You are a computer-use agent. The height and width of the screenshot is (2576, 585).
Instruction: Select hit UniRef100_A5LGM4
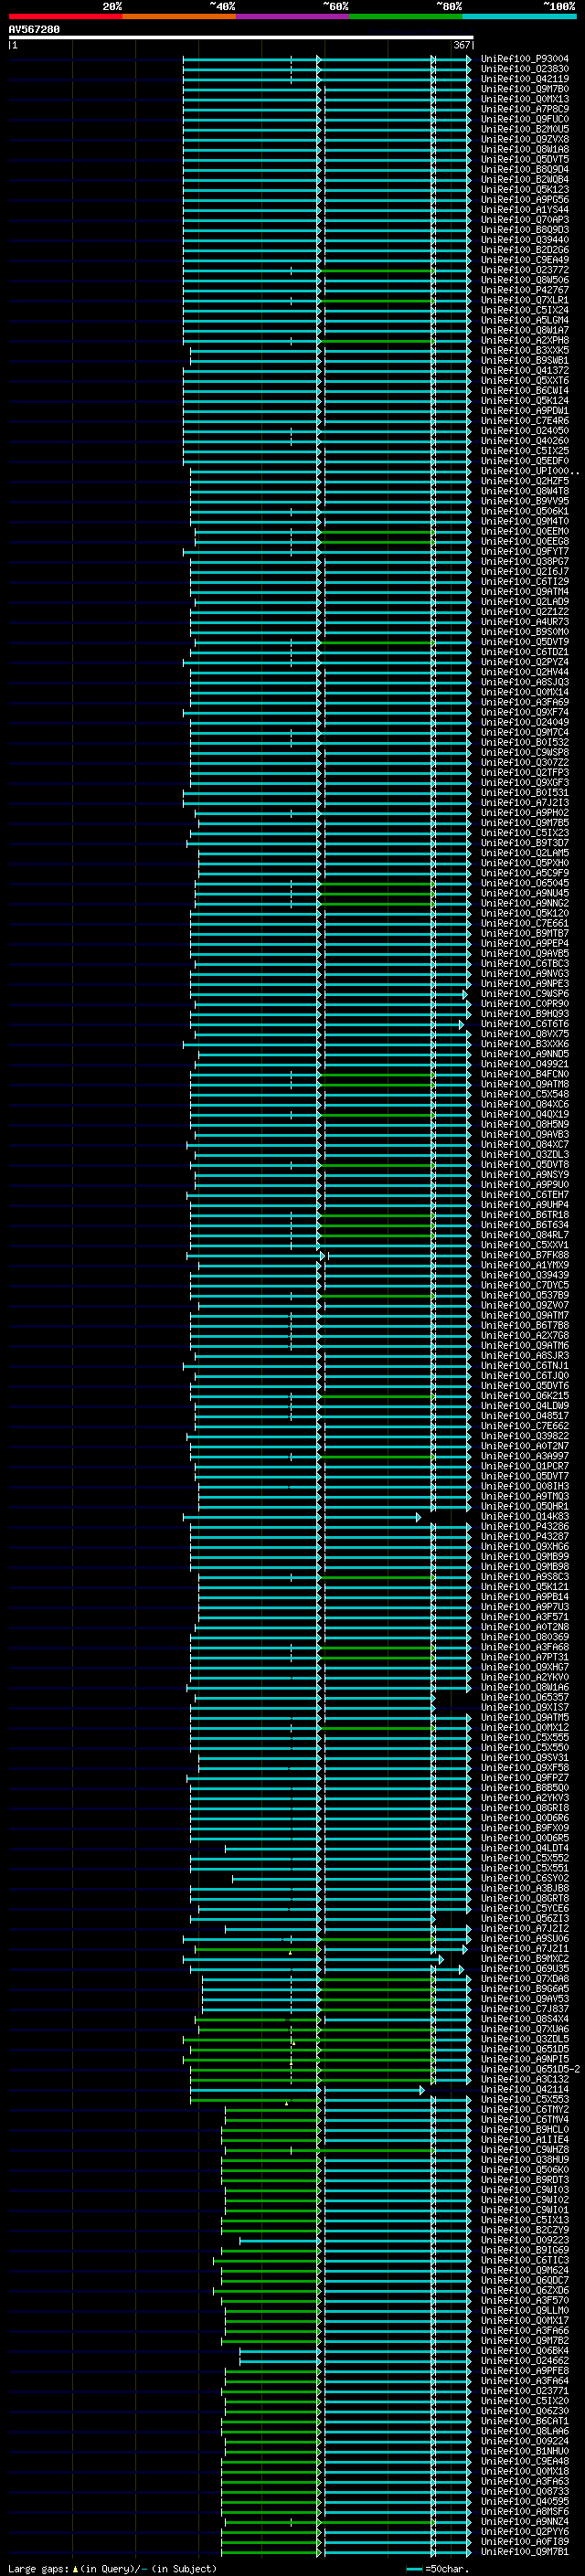(525, 320)
